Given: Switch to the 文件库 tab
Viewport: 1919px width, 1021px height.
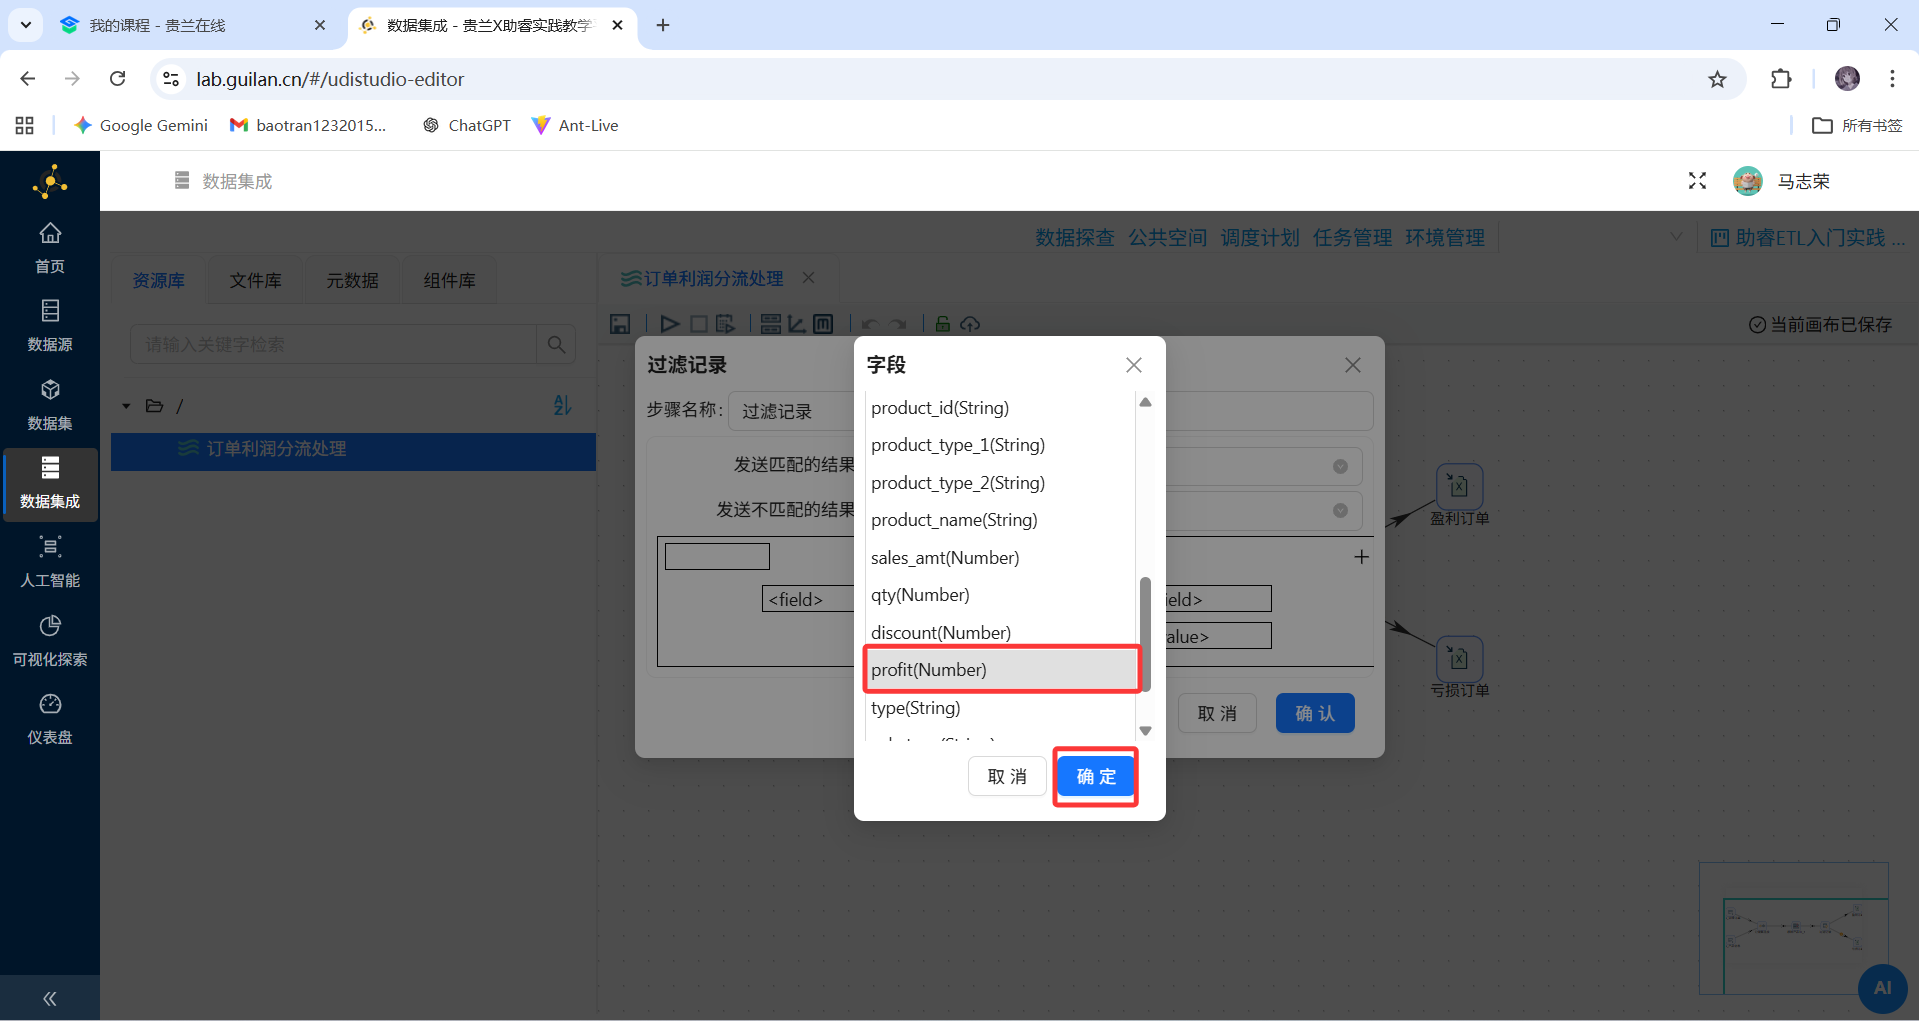Looking at the screenshot, I should tap(255, 280).
